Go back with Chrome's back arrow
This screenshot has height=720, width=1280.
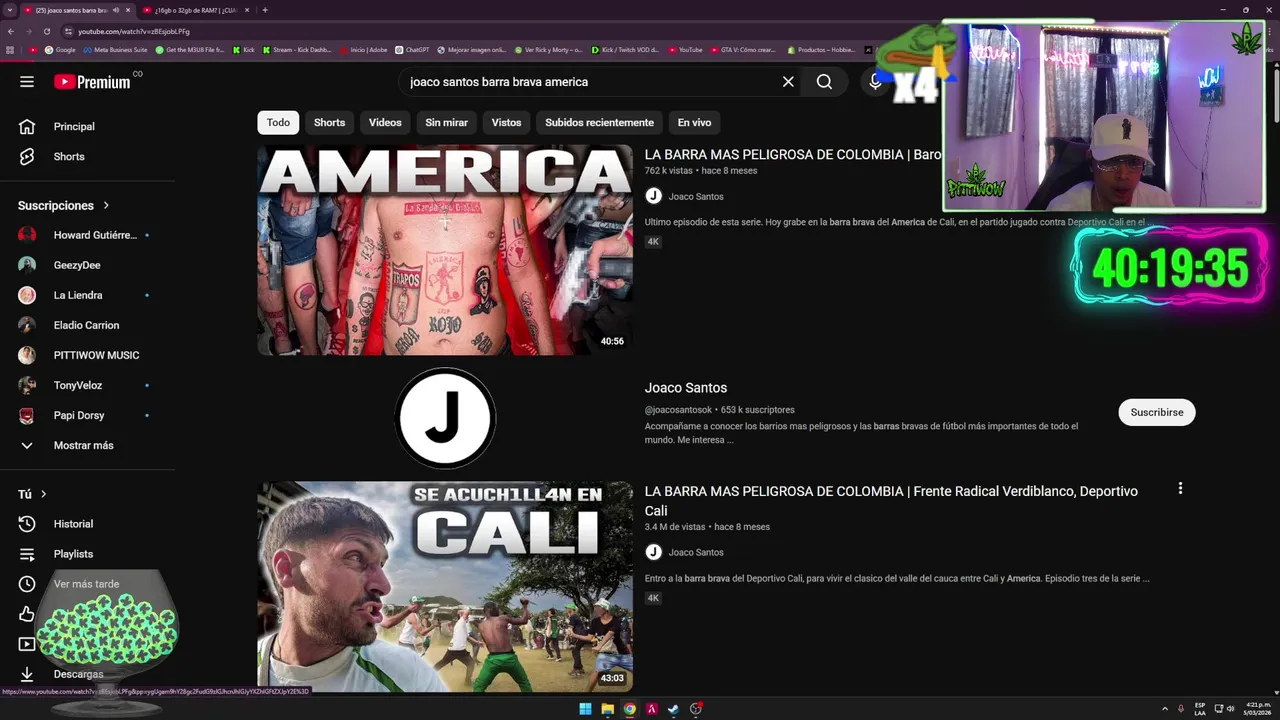(x=10, y=31)
